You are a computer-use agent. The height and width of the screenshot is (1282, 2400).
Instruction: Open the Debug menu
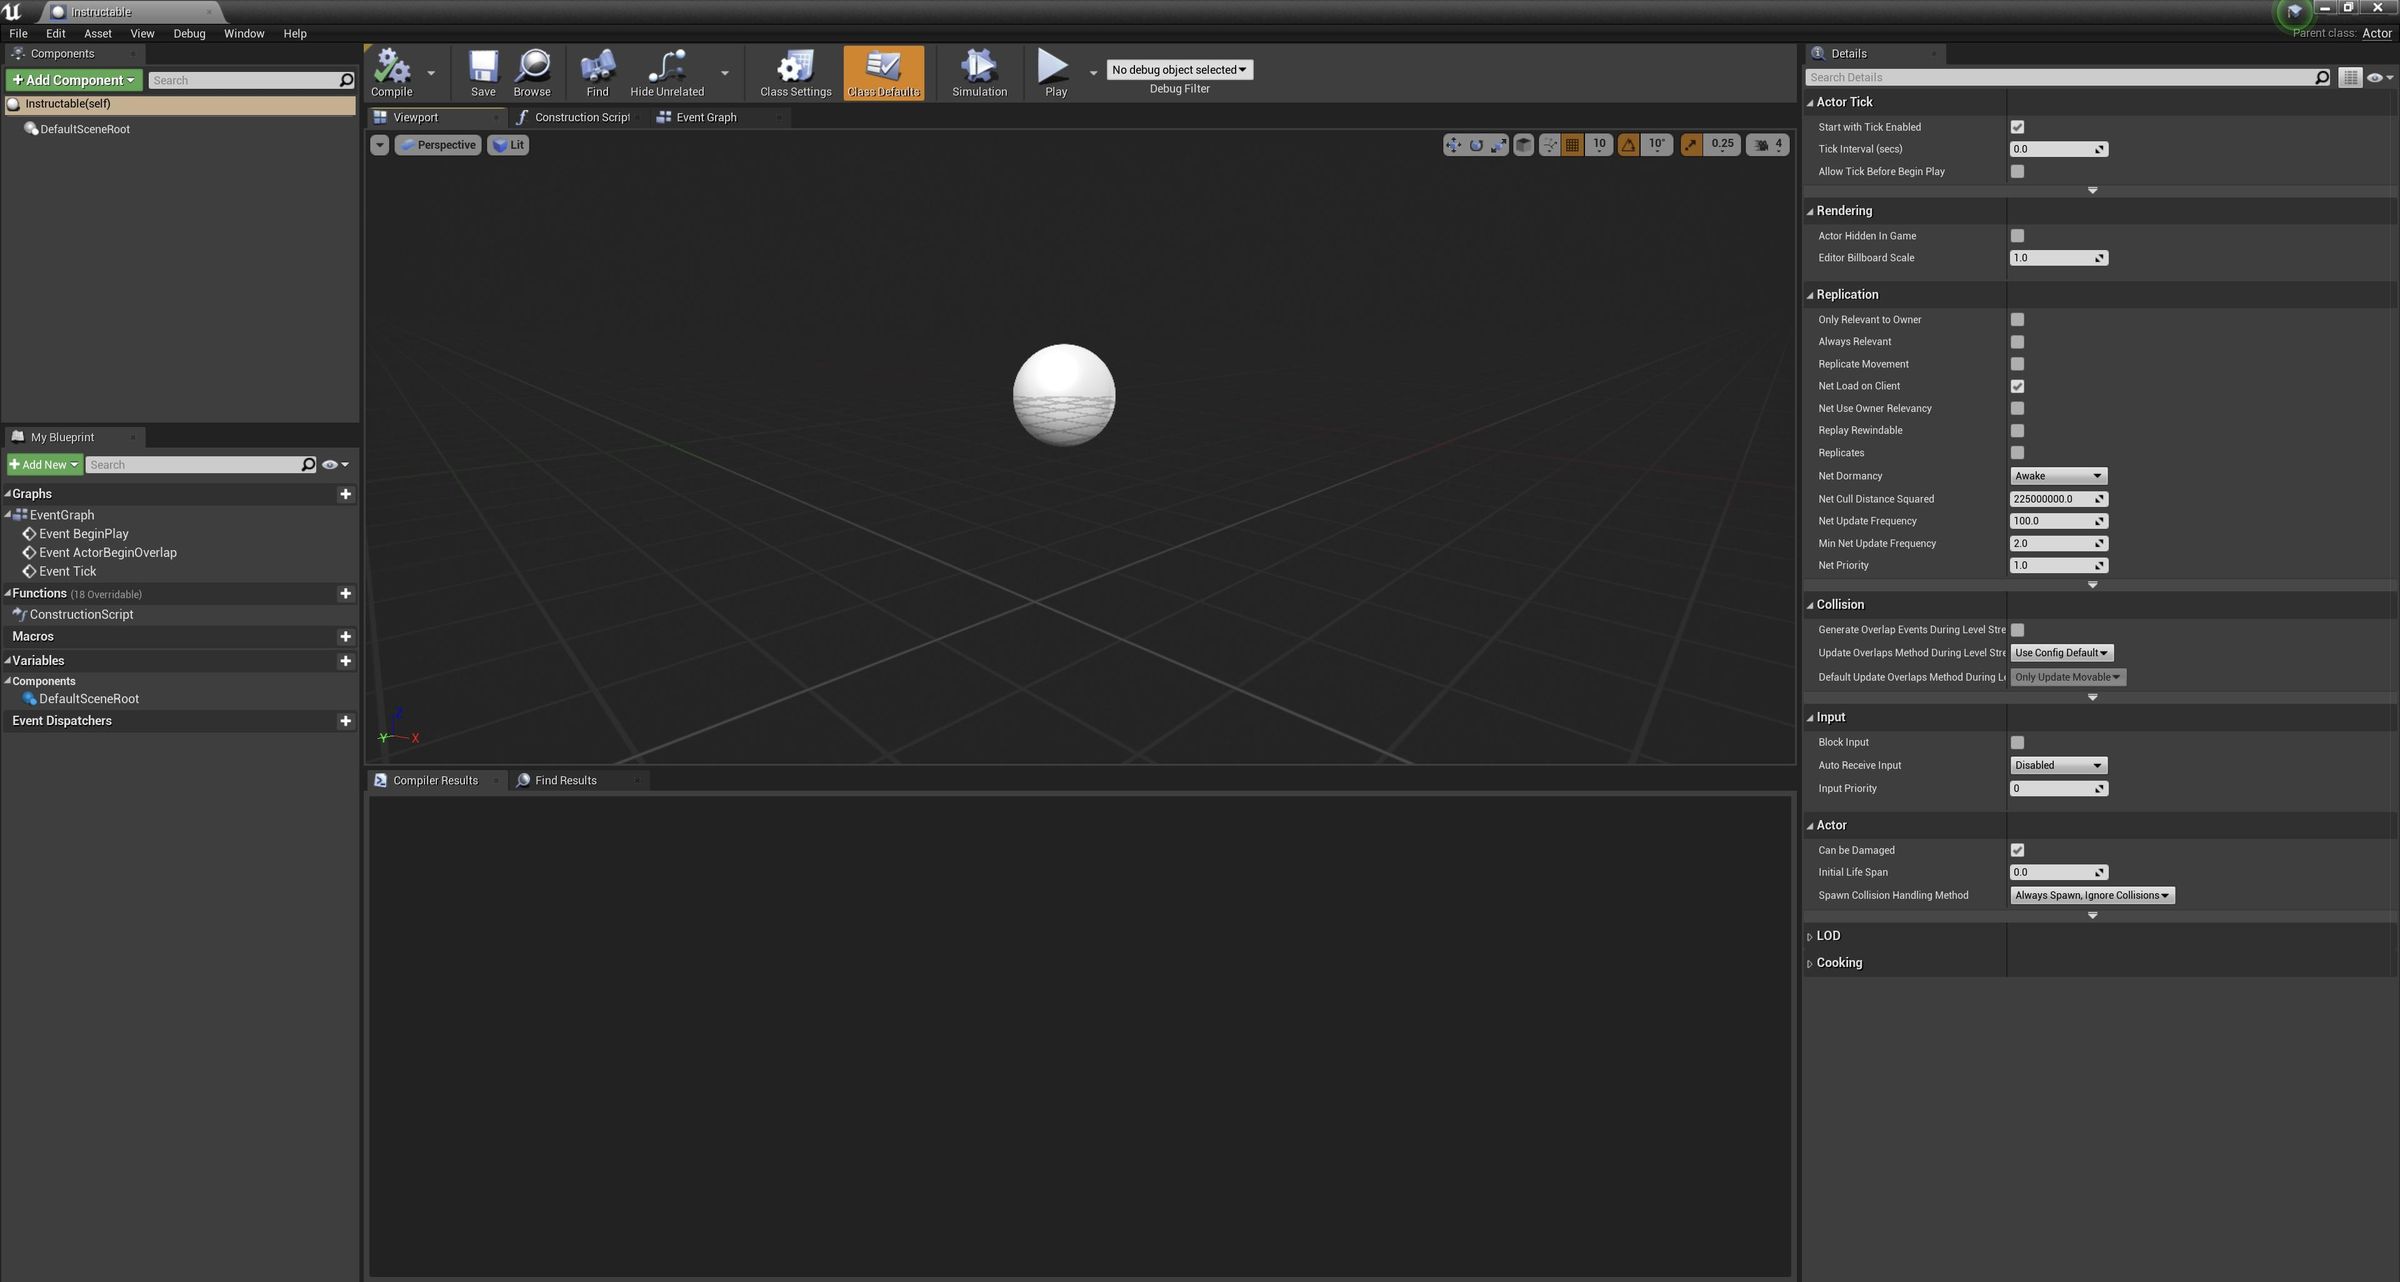(x=189, y=33)
